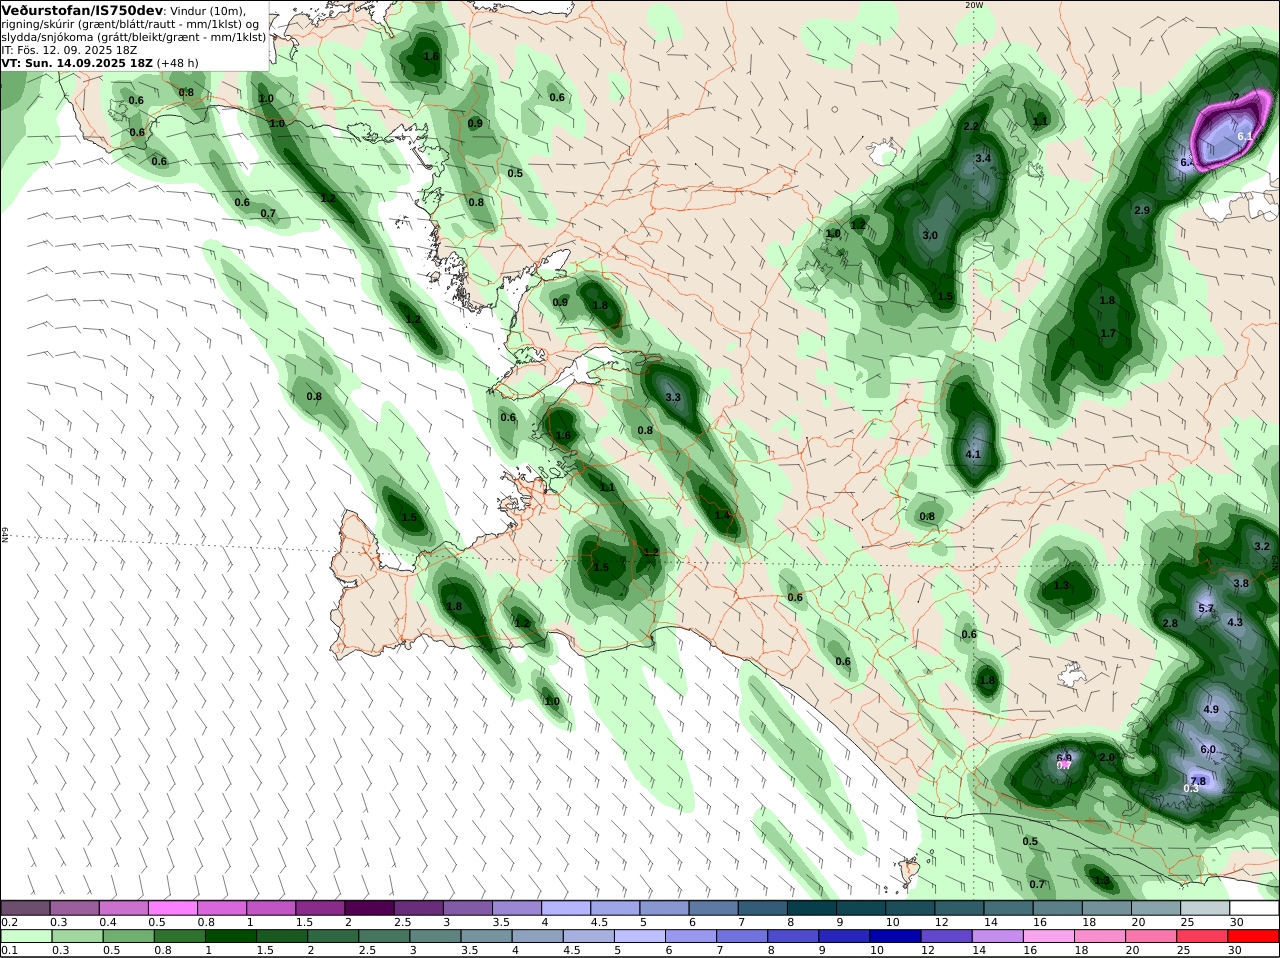Viewport: 1280px width, 958px height.
Task: Select the rain legend swatch between 6 and 7
Action: [x=690, y=936]
